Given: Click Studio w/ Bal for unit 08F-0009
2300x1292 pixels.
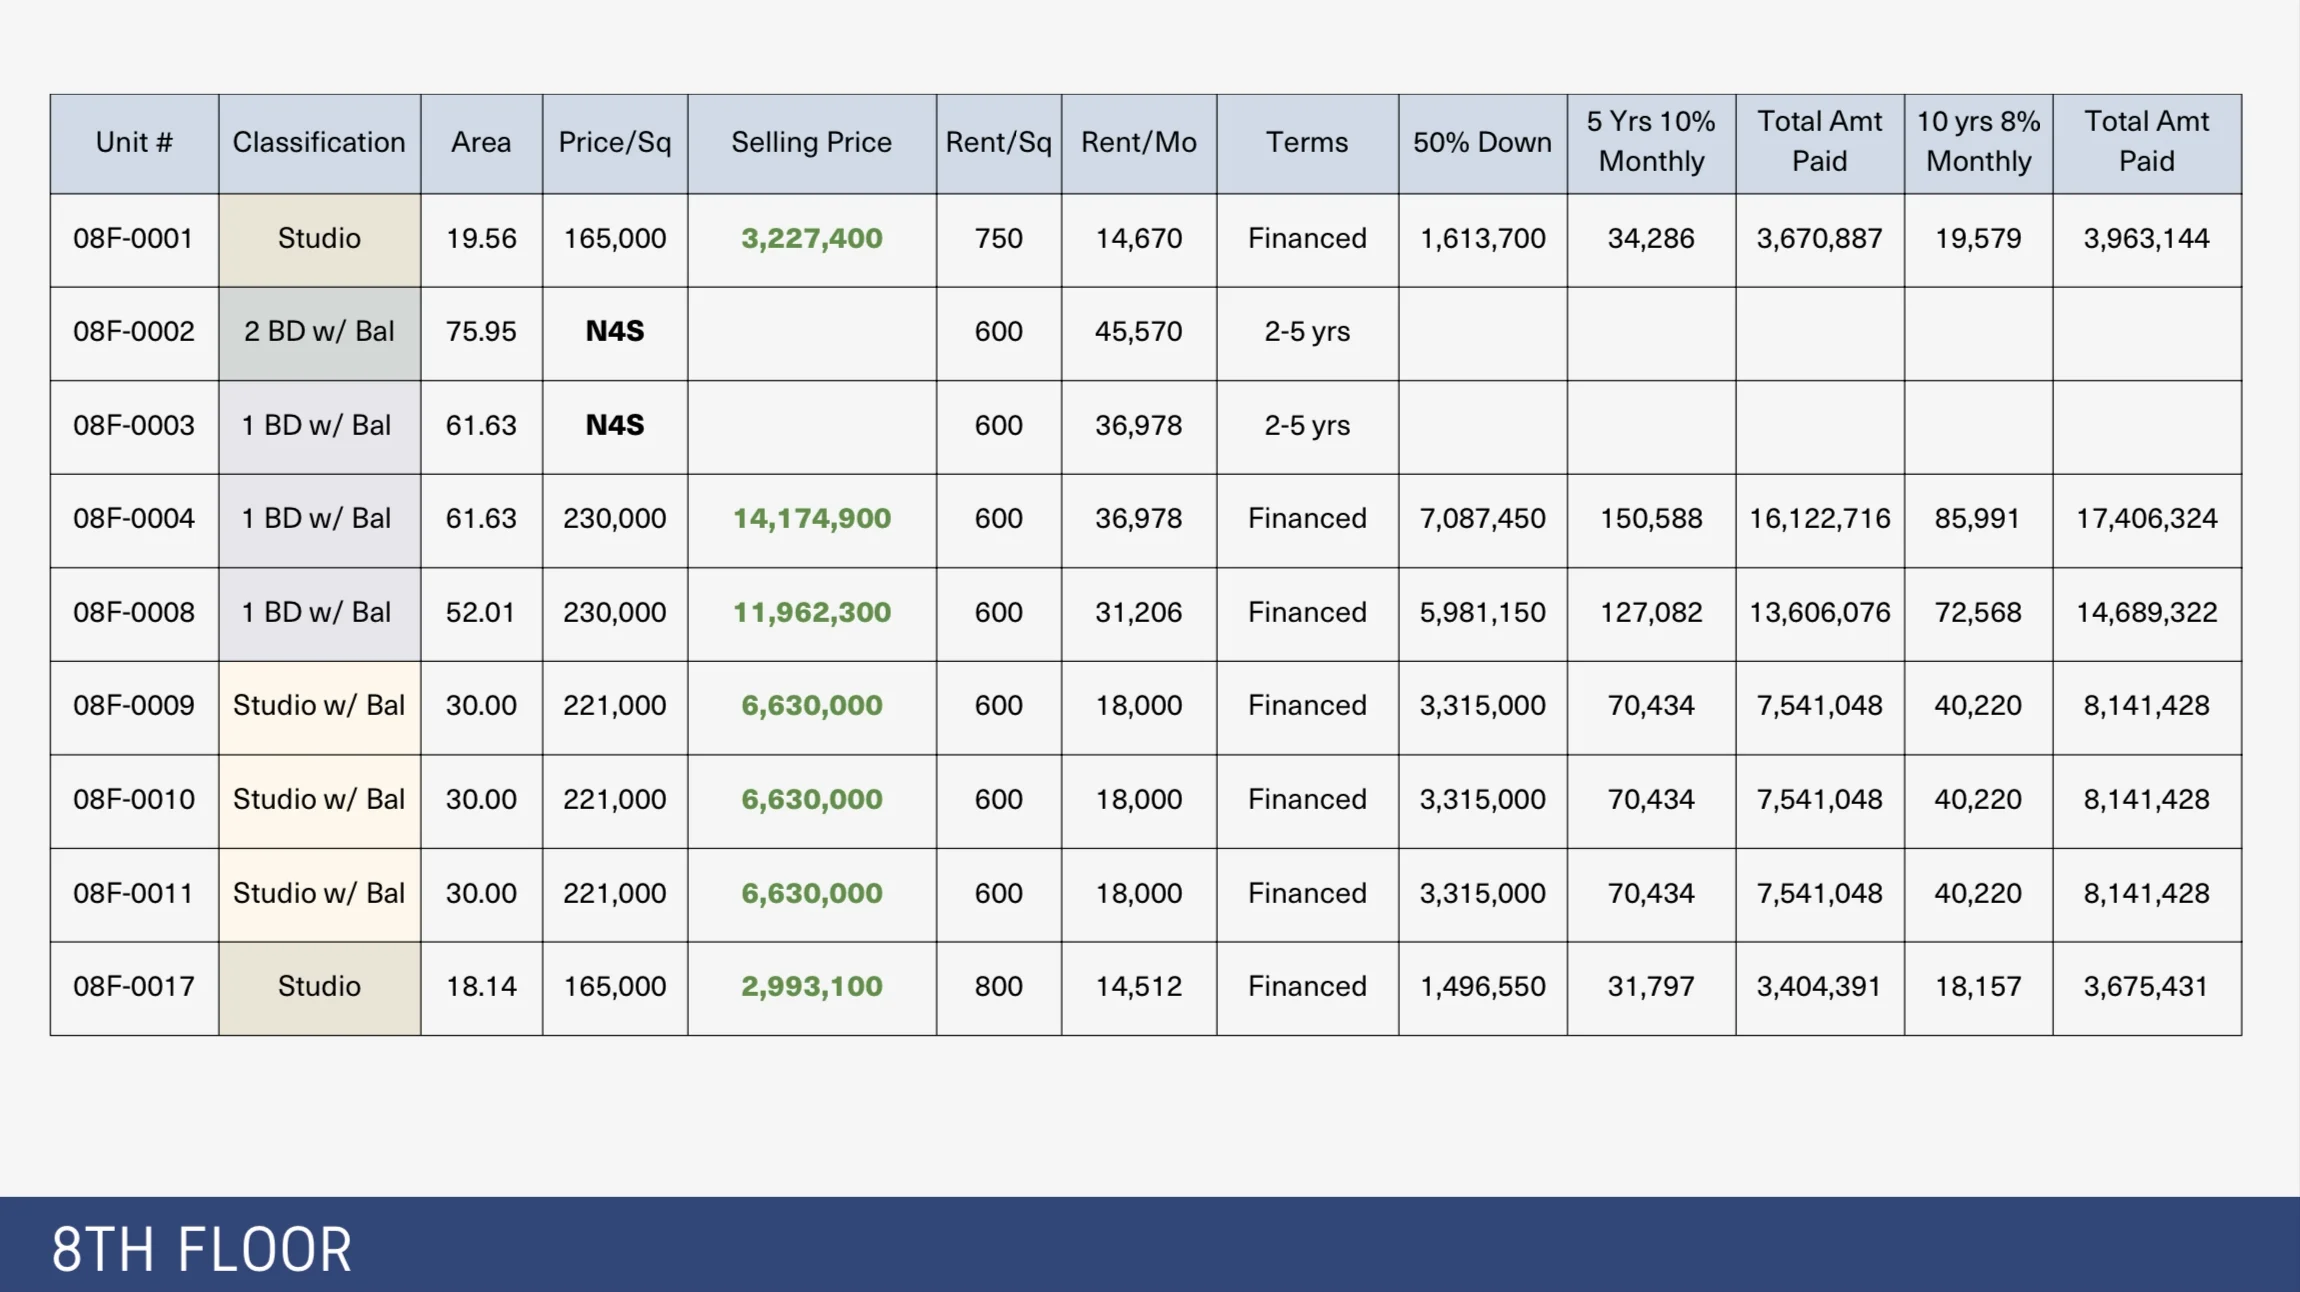Looking at the screenshot, I should click(319, 705).
